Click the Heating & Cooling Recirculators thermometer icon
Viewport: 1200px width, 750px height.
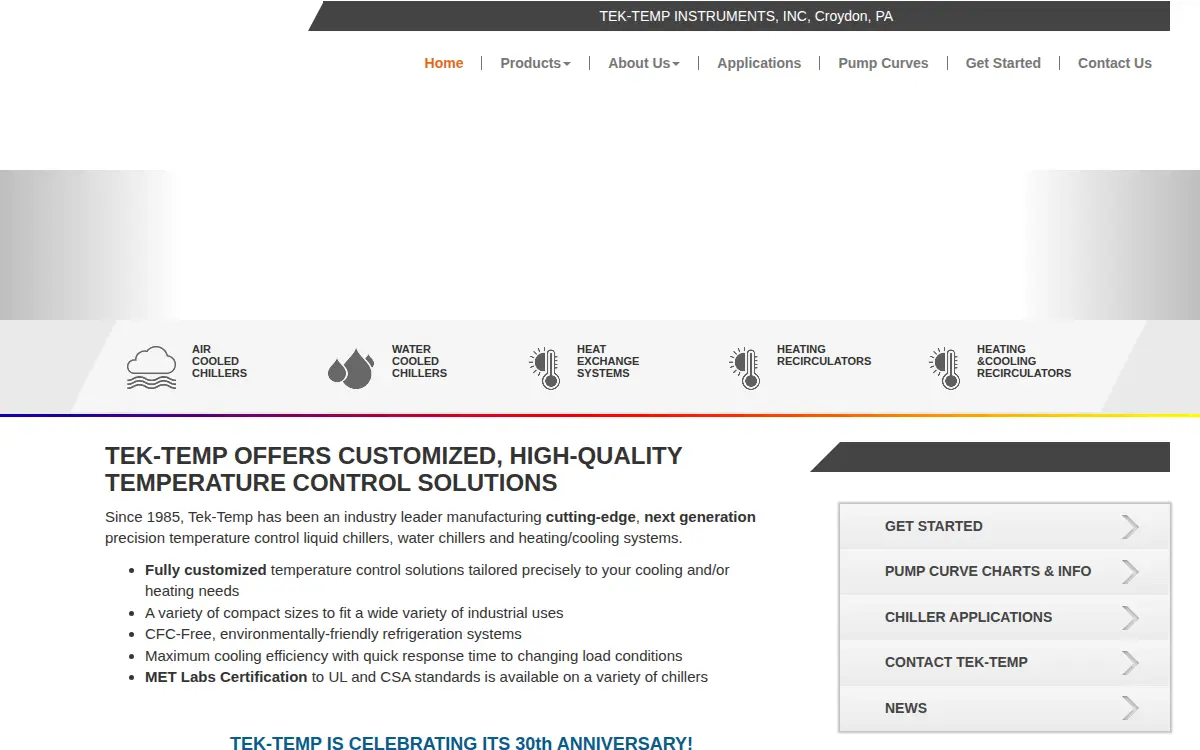pos(944,368)
